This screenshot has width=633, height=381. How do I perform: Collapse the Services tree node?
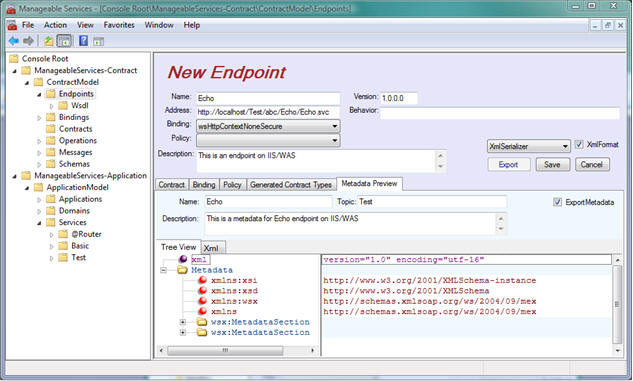39,223
